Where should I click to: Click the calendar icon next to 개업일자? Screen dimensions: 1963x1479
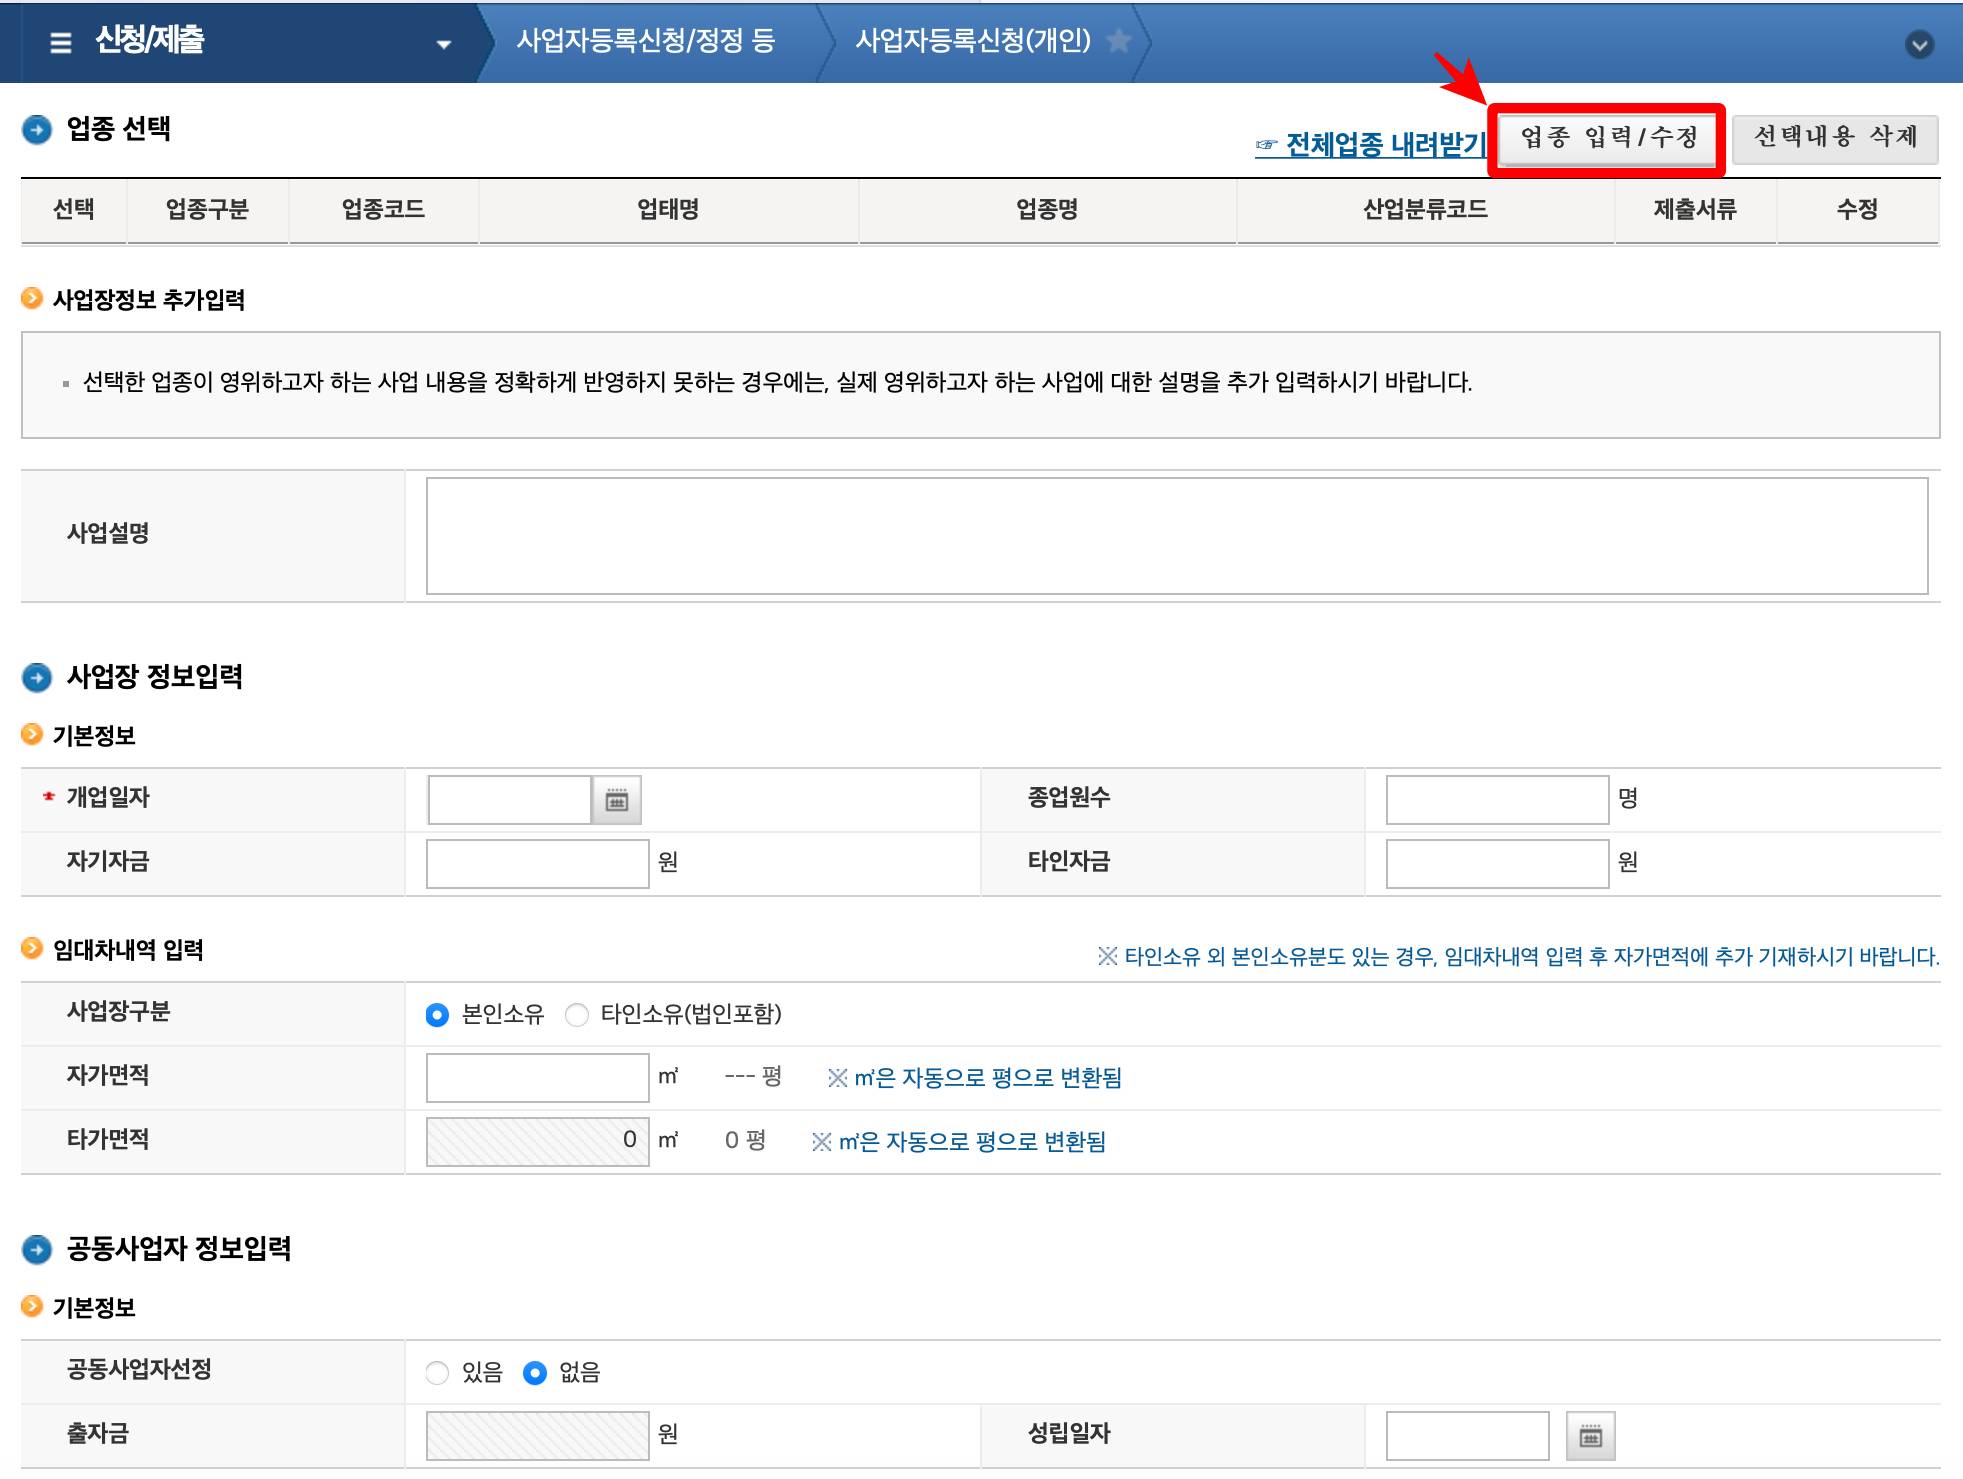pyautogui.click(x=617, y=800)
